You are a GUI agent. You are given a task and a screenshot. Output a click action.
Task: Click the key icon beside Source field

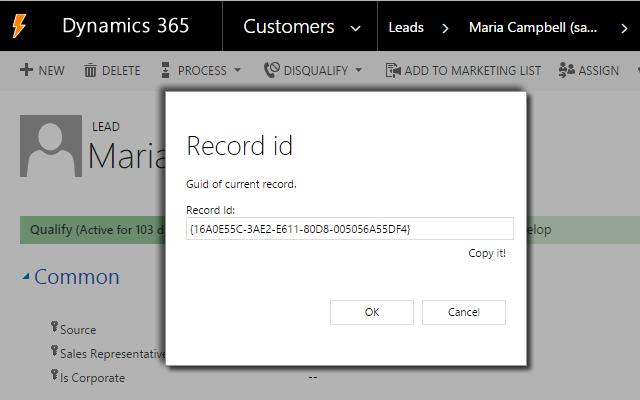pos(54,327)
